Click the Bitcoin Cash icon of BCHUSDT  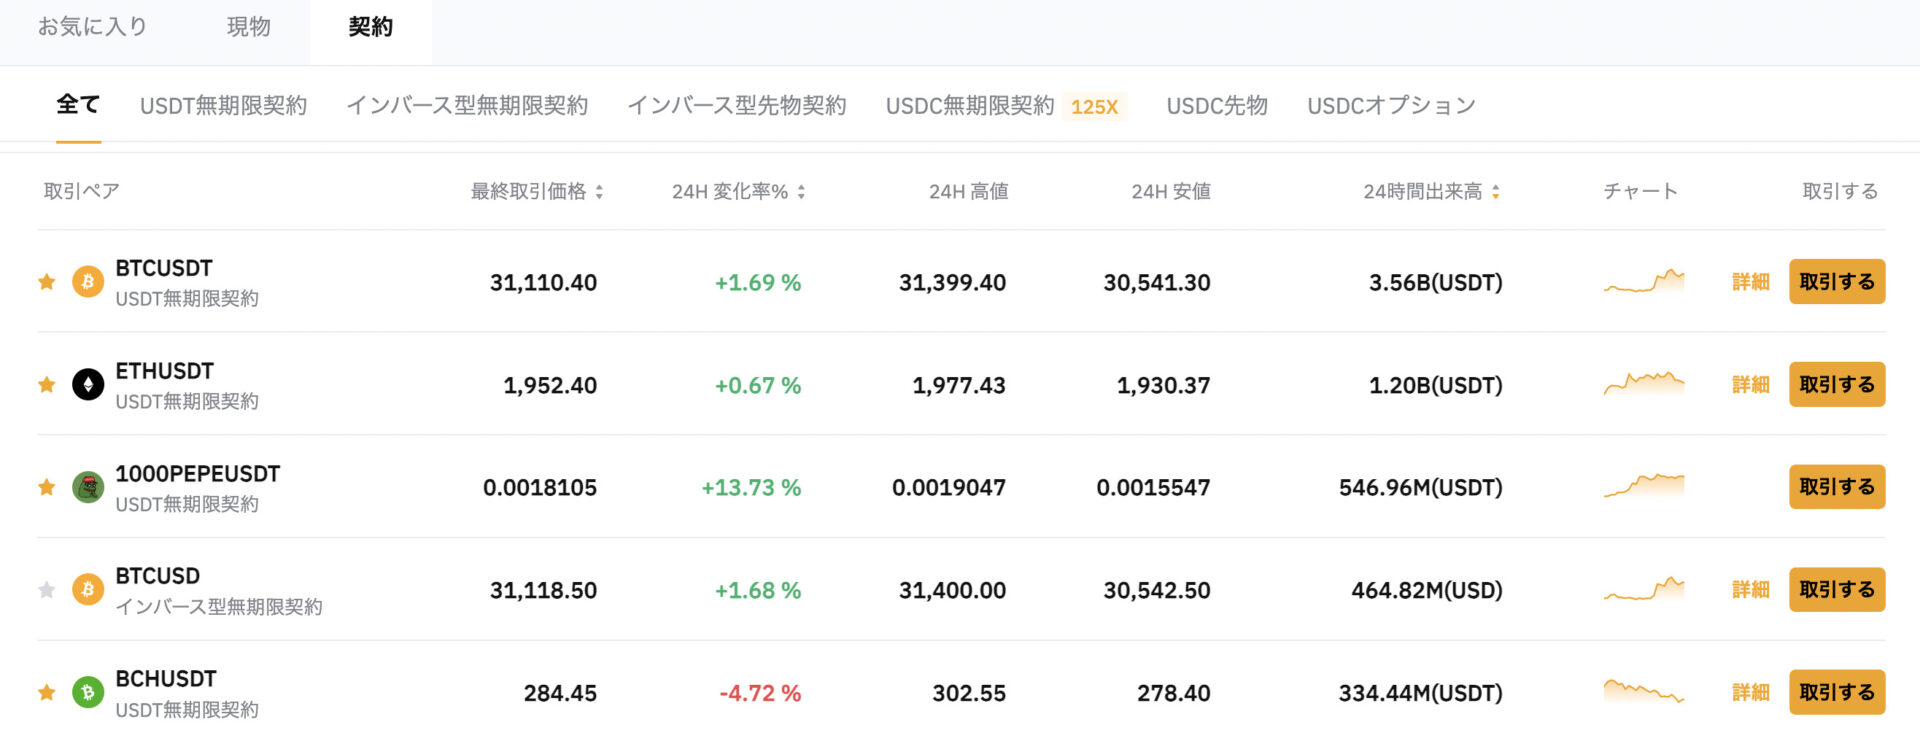click(88, 693)
